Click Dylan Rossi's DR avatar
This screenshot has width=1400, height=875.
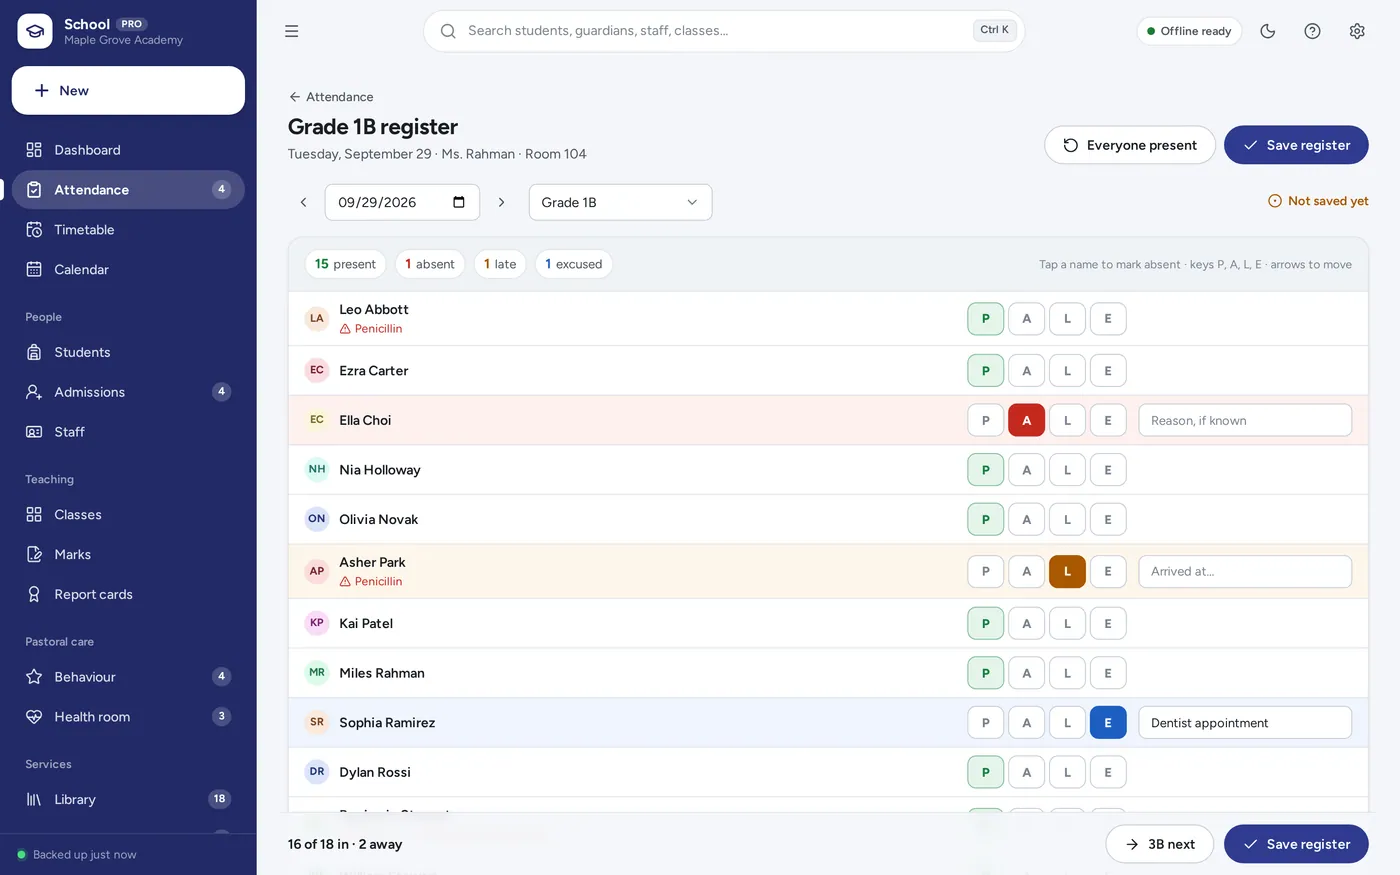tap(317, 772)
